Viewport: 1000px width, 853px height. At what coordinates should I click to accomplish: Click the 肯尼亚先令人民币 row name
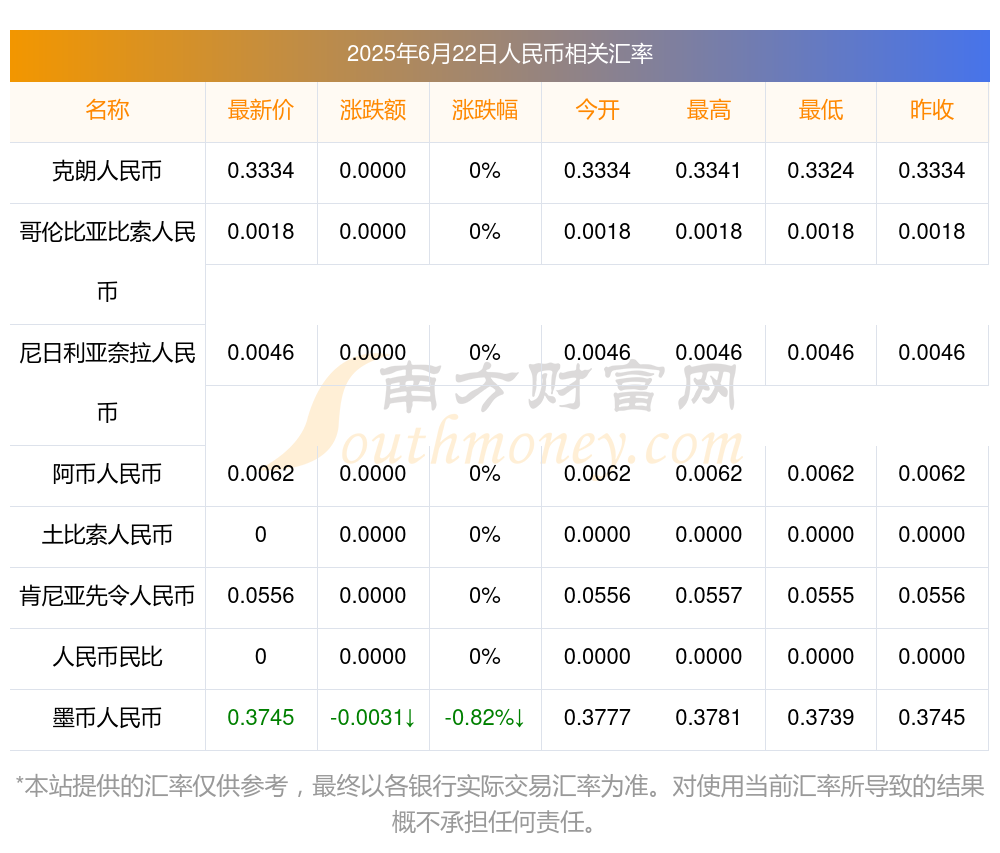click(x=107, y=596)
